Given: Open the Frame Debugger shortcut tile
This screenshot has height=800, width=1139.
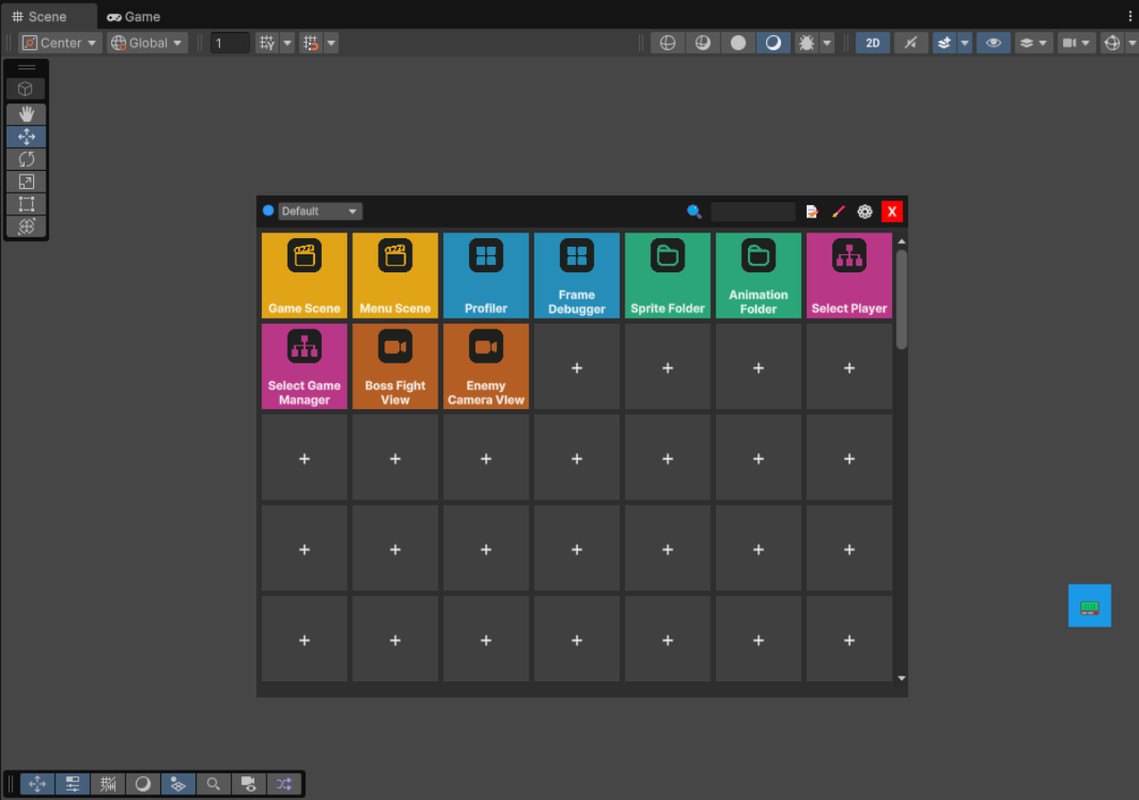Looking at the screenshot, I should pos(577,275).
